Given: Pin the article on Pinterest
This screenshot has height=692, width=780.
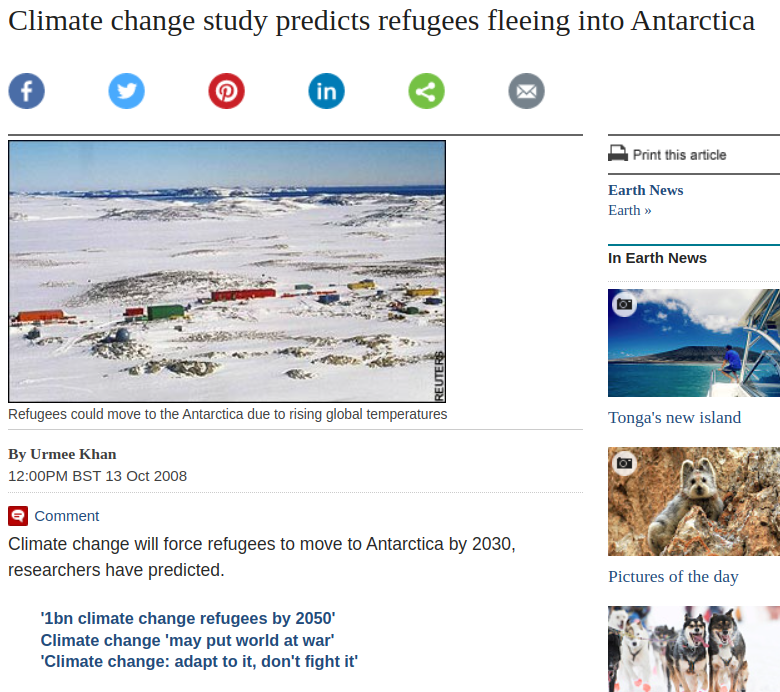Looking at the screenshot, I should tap(227, 91).
